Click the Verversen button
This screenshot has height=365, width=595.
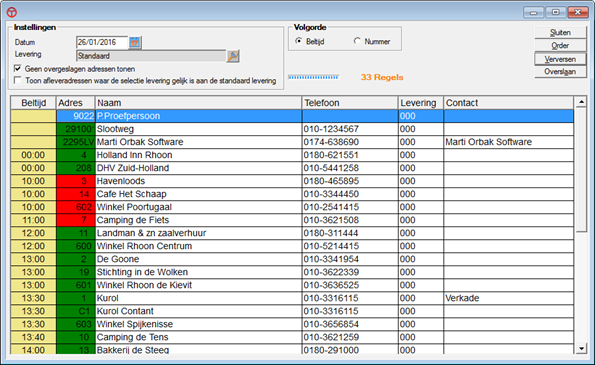click(560, 59)
